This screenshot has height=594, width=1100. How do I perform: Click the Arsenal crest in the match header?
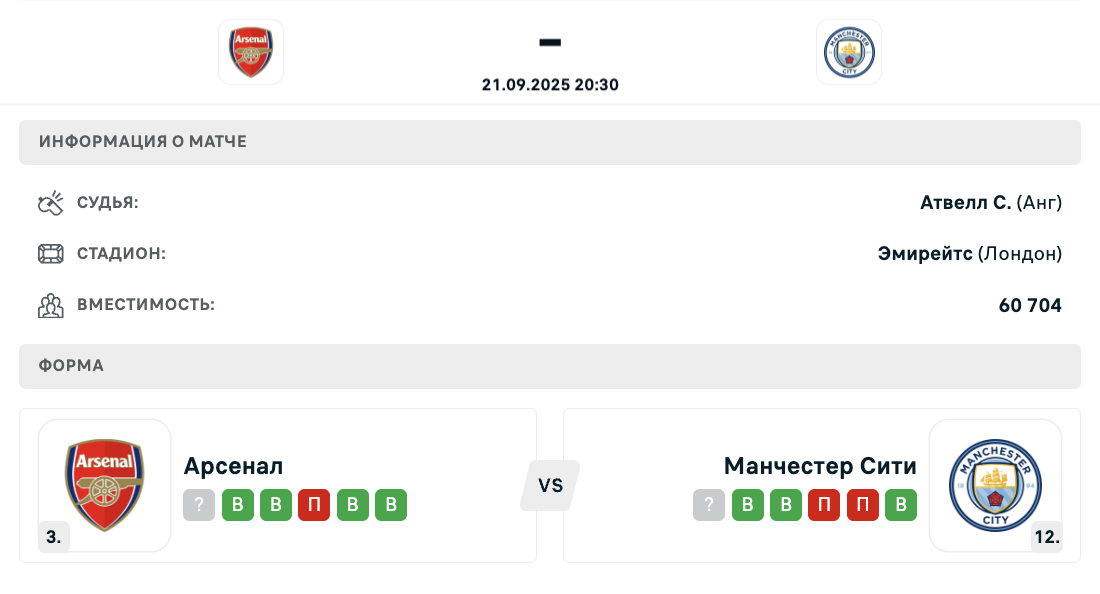[250, 52]
